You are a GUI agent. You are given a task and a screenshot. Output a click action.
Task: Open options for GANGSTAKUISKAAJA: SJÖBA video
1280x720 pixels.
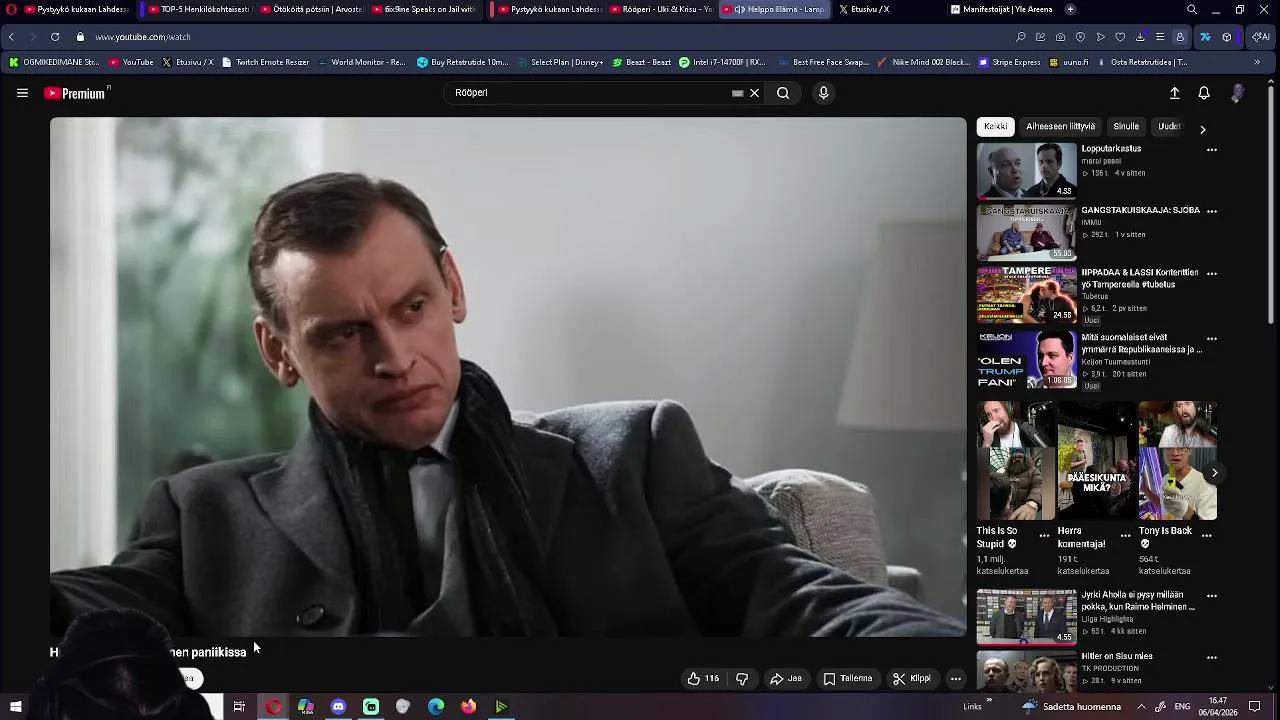click(1211, 212)
